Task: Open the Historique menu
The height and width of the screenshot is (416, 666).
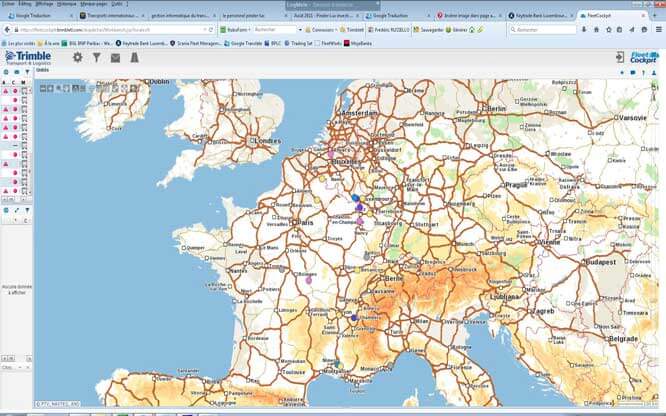Action: (x=66, y=4)
